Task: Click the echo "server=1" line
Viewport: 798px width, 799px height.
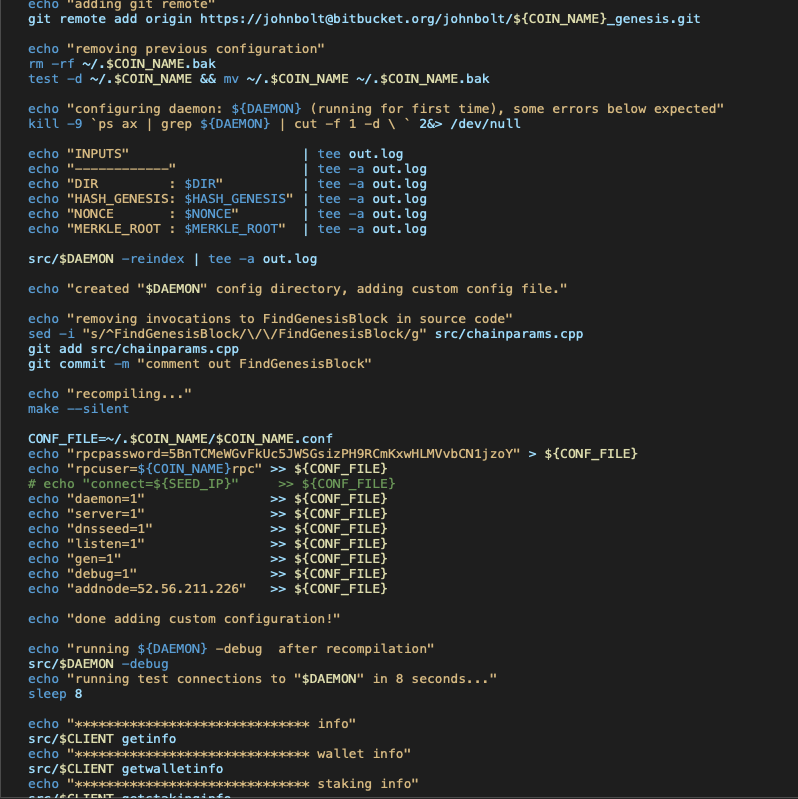Action: (x=208, y=514)
